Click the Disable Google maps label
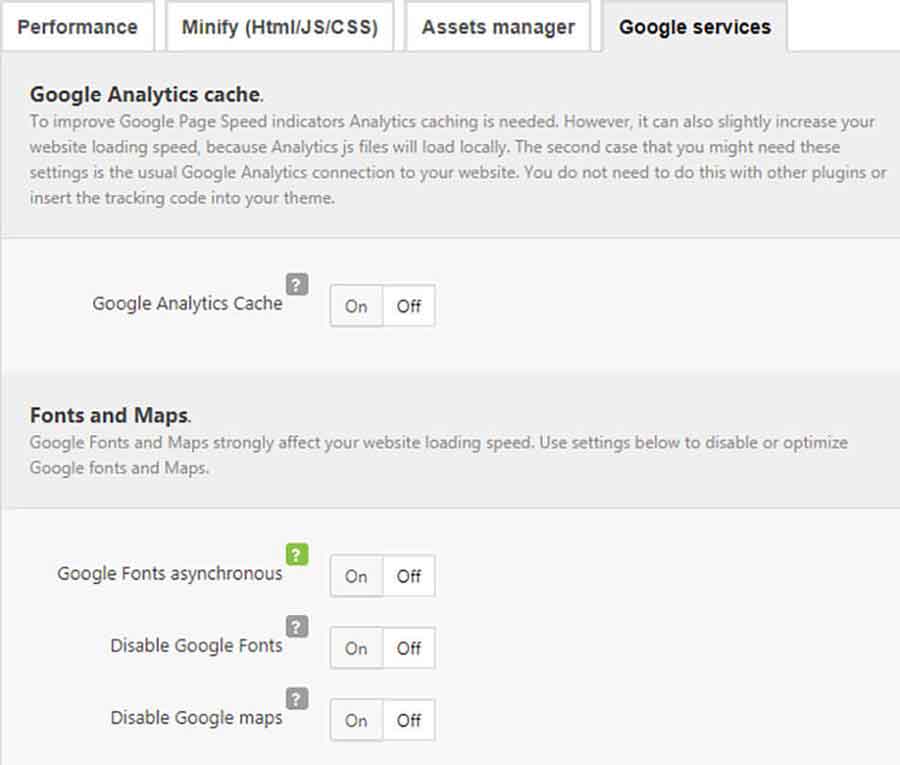 196,717
